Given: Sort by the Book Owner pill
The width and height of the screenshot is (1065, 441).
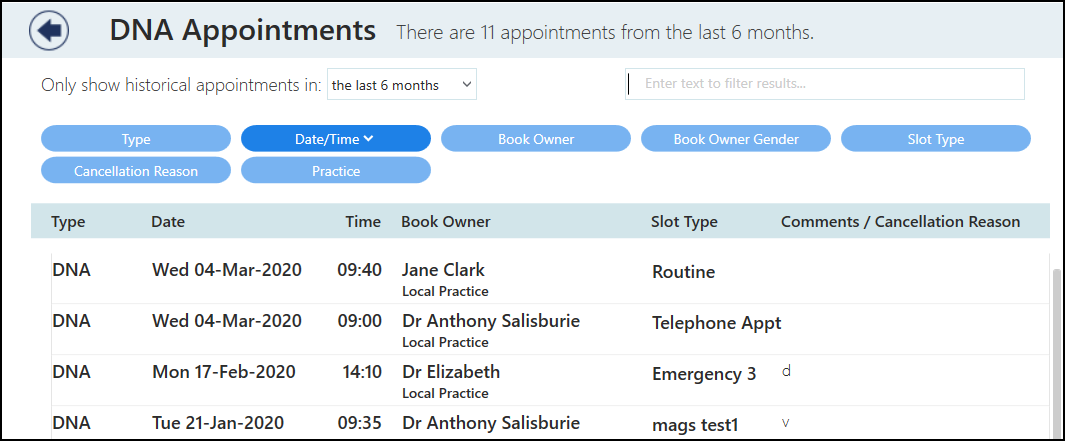Looking at the screenshot, I should coord(536,139).
